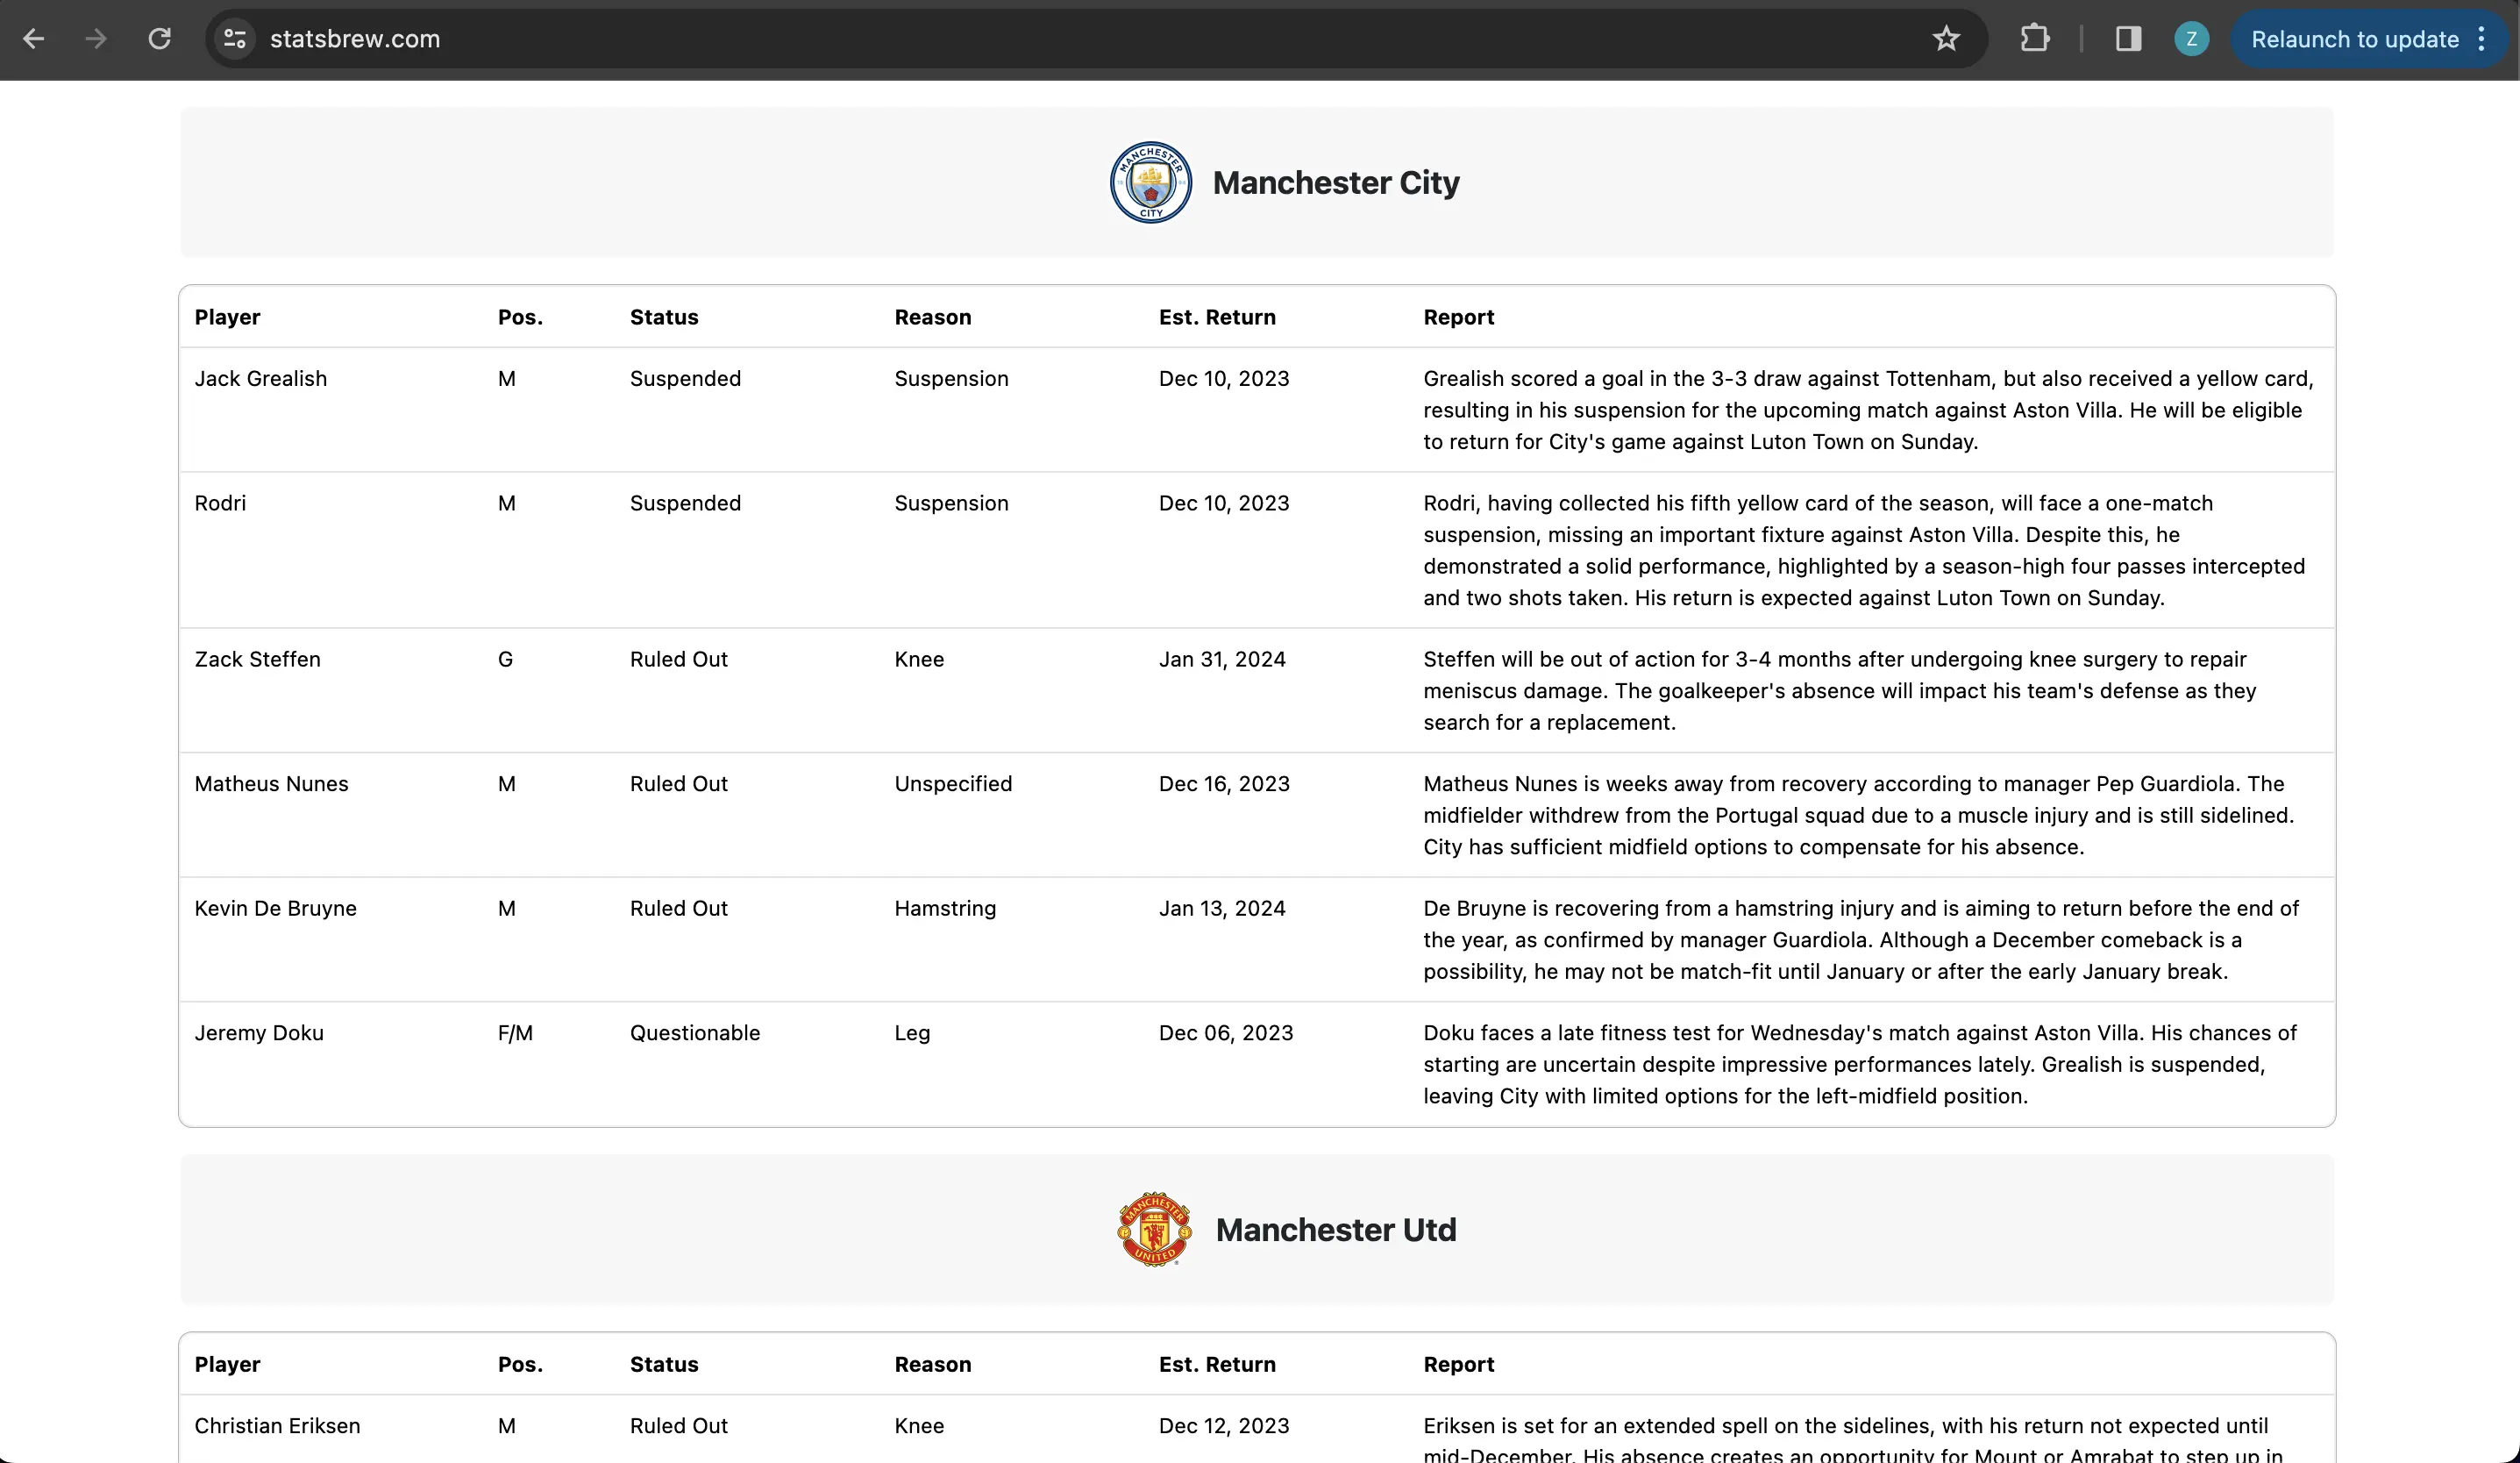Reload the statsbrew.com page
Image resolution: width=2520 pixels, height=1463 pixels.
click(160, 39)
